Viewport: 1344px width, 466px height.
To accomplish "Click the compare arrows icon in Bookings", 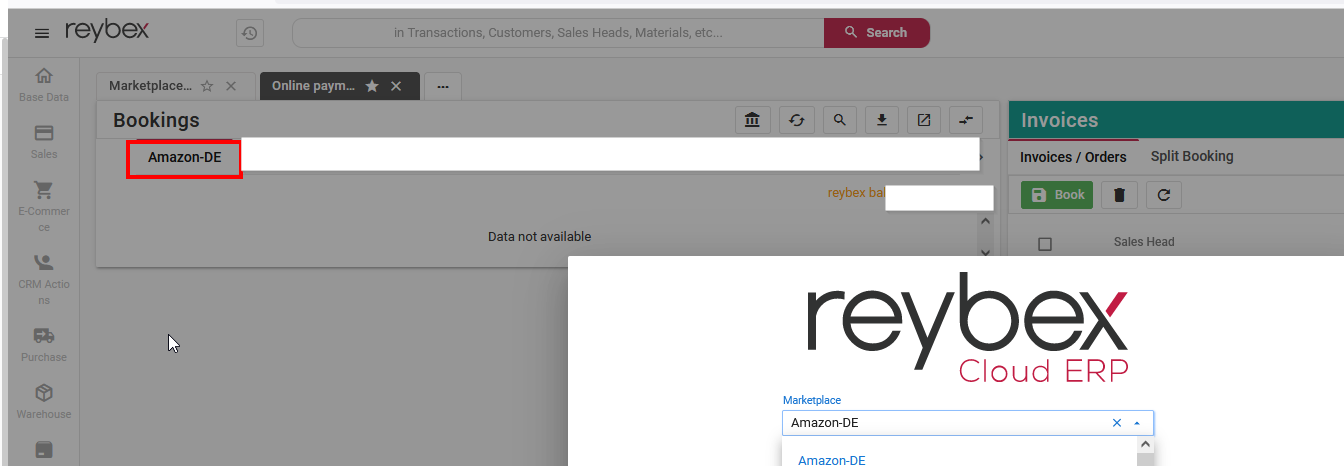I will [965, 120].
